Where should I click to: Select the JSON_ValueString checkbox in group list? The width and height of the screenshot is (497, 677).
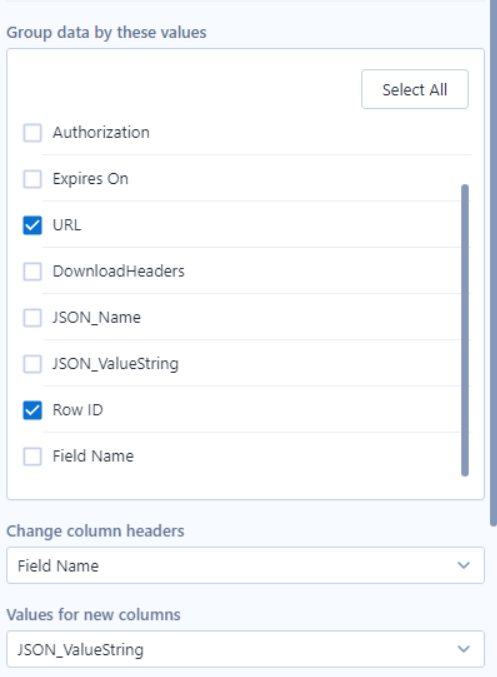pos(32,364)
